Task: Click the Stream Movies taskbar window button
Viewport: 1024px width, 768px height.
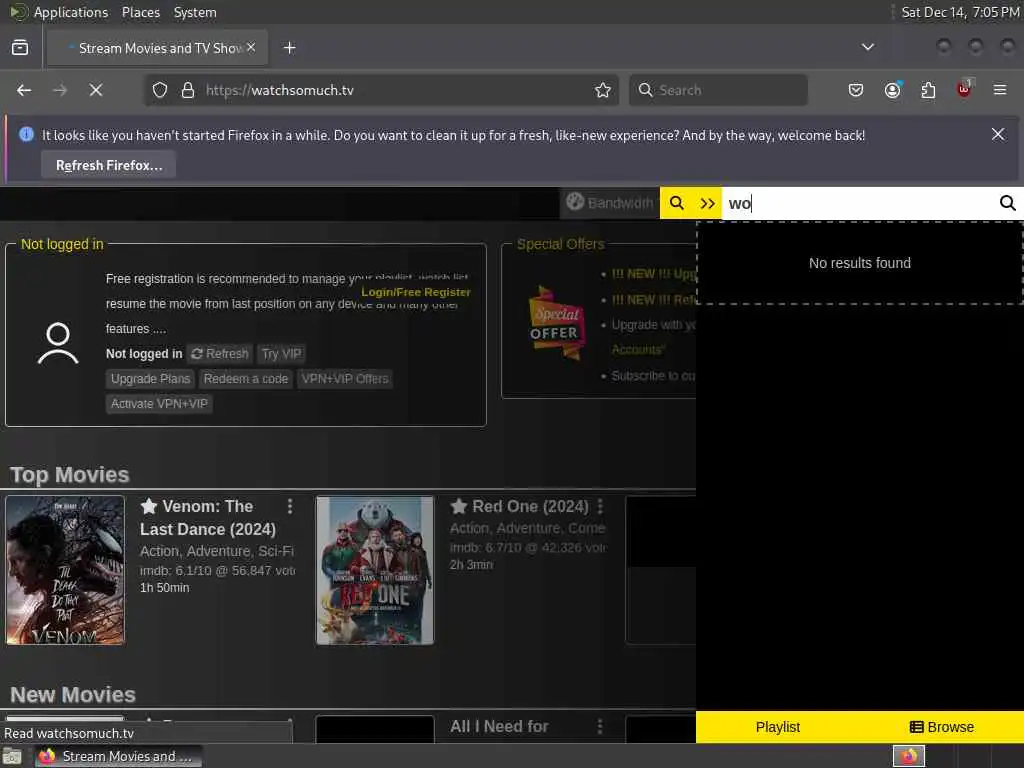Action: click(118, 756)
